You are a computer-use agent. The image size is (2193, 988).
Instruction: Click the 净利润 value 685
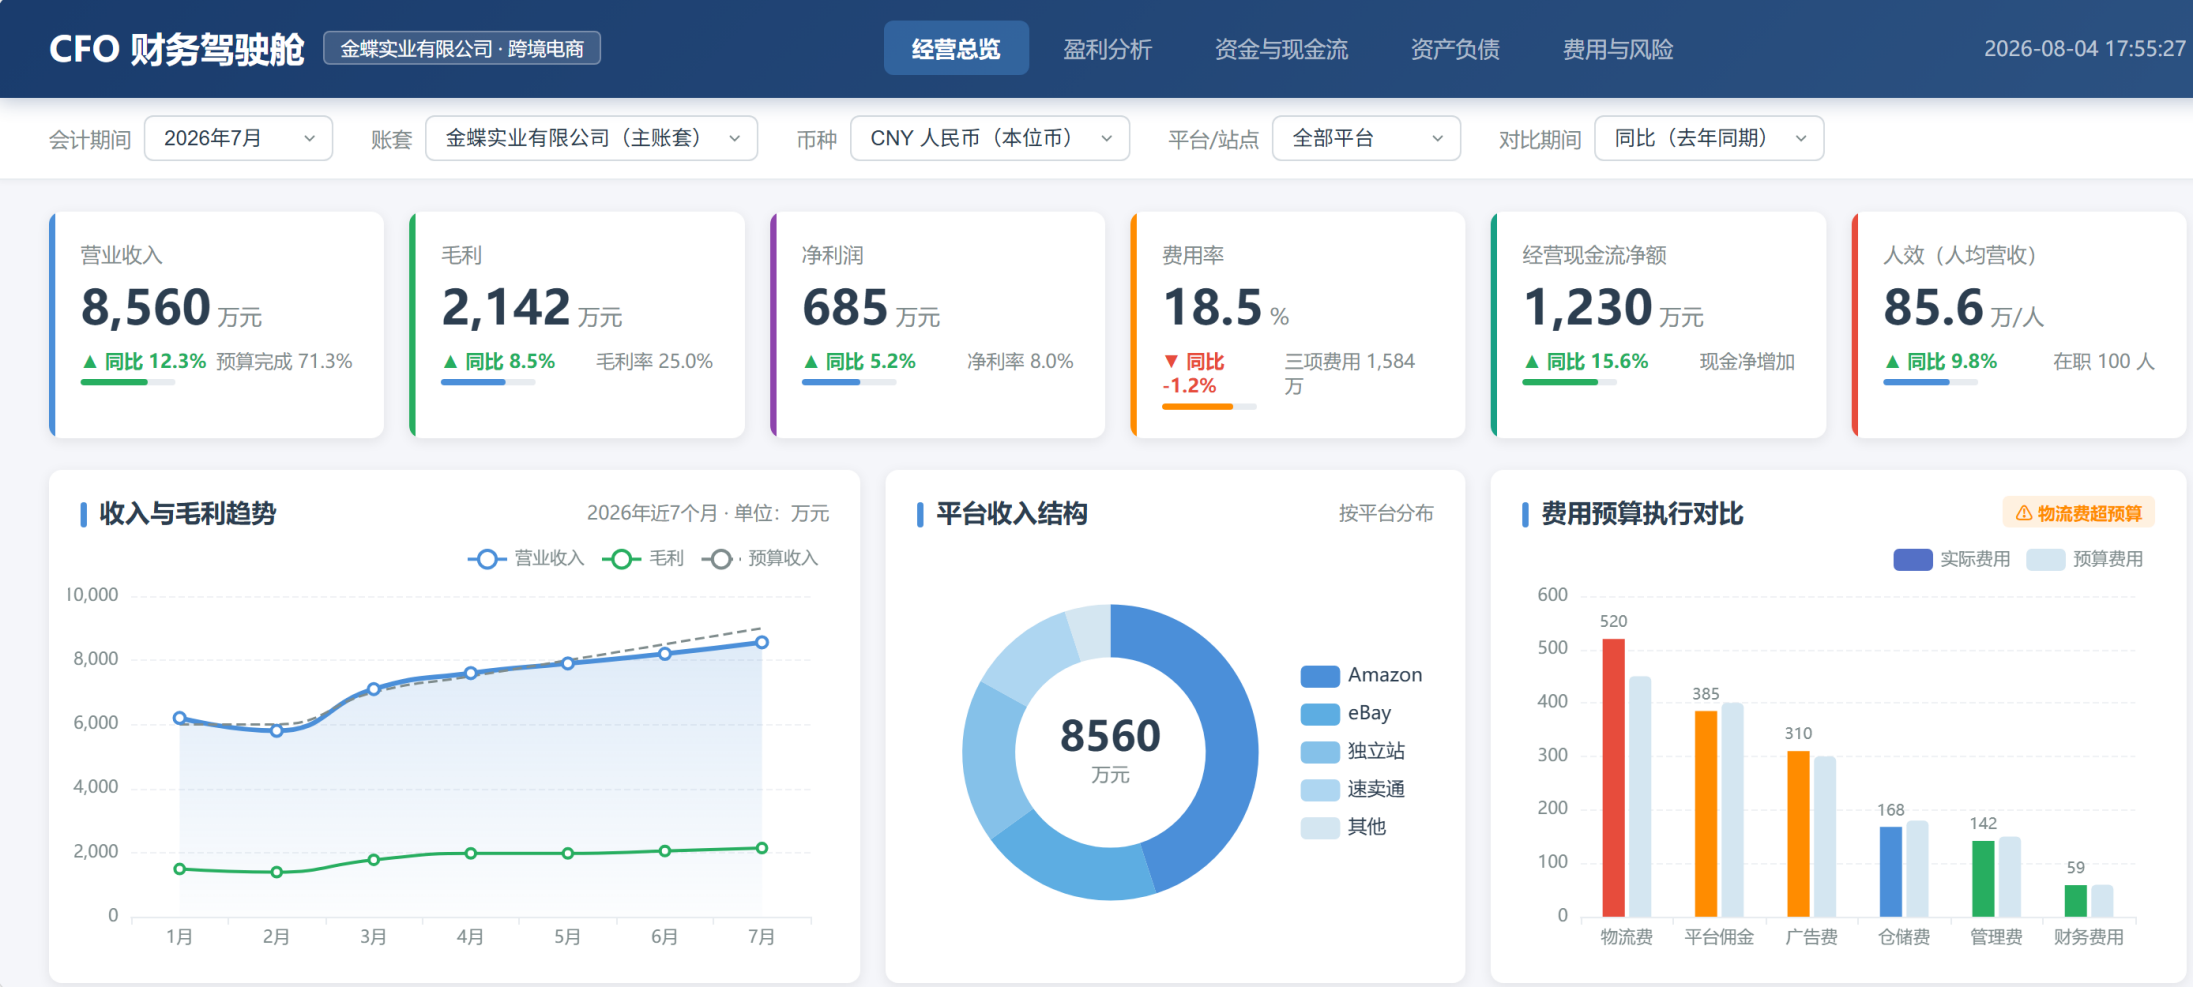tap(845, 307)
